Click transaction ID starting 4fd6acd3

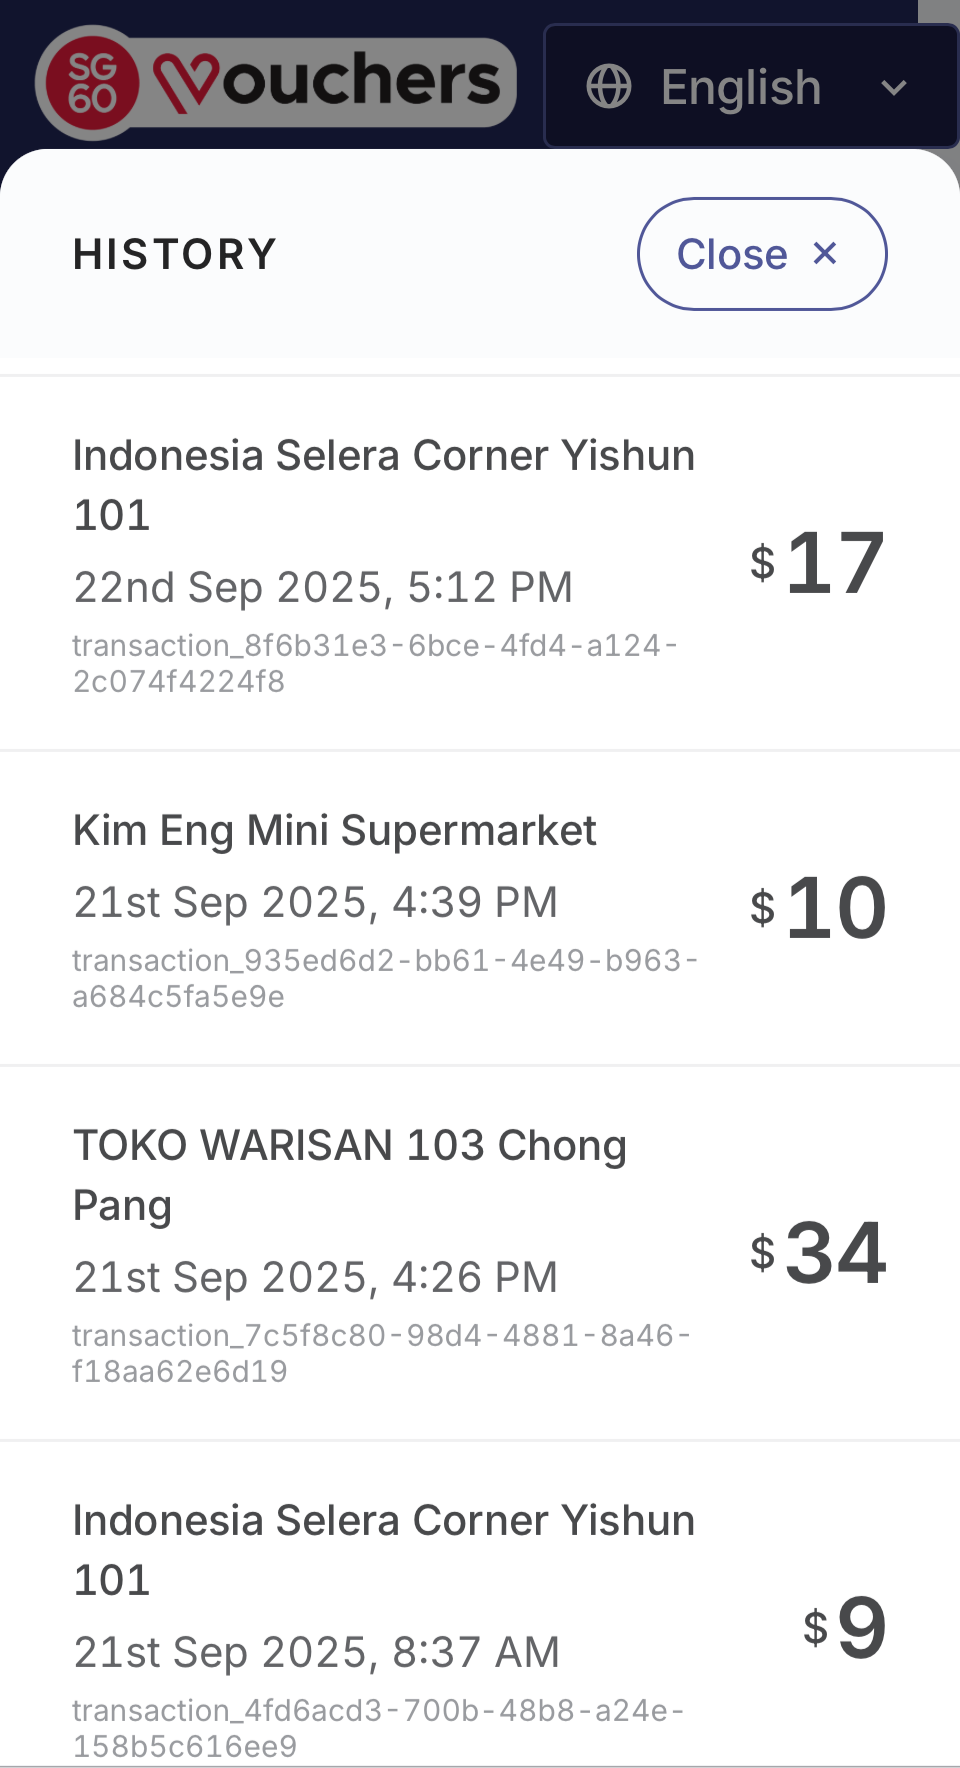(x=378, y=1727)
